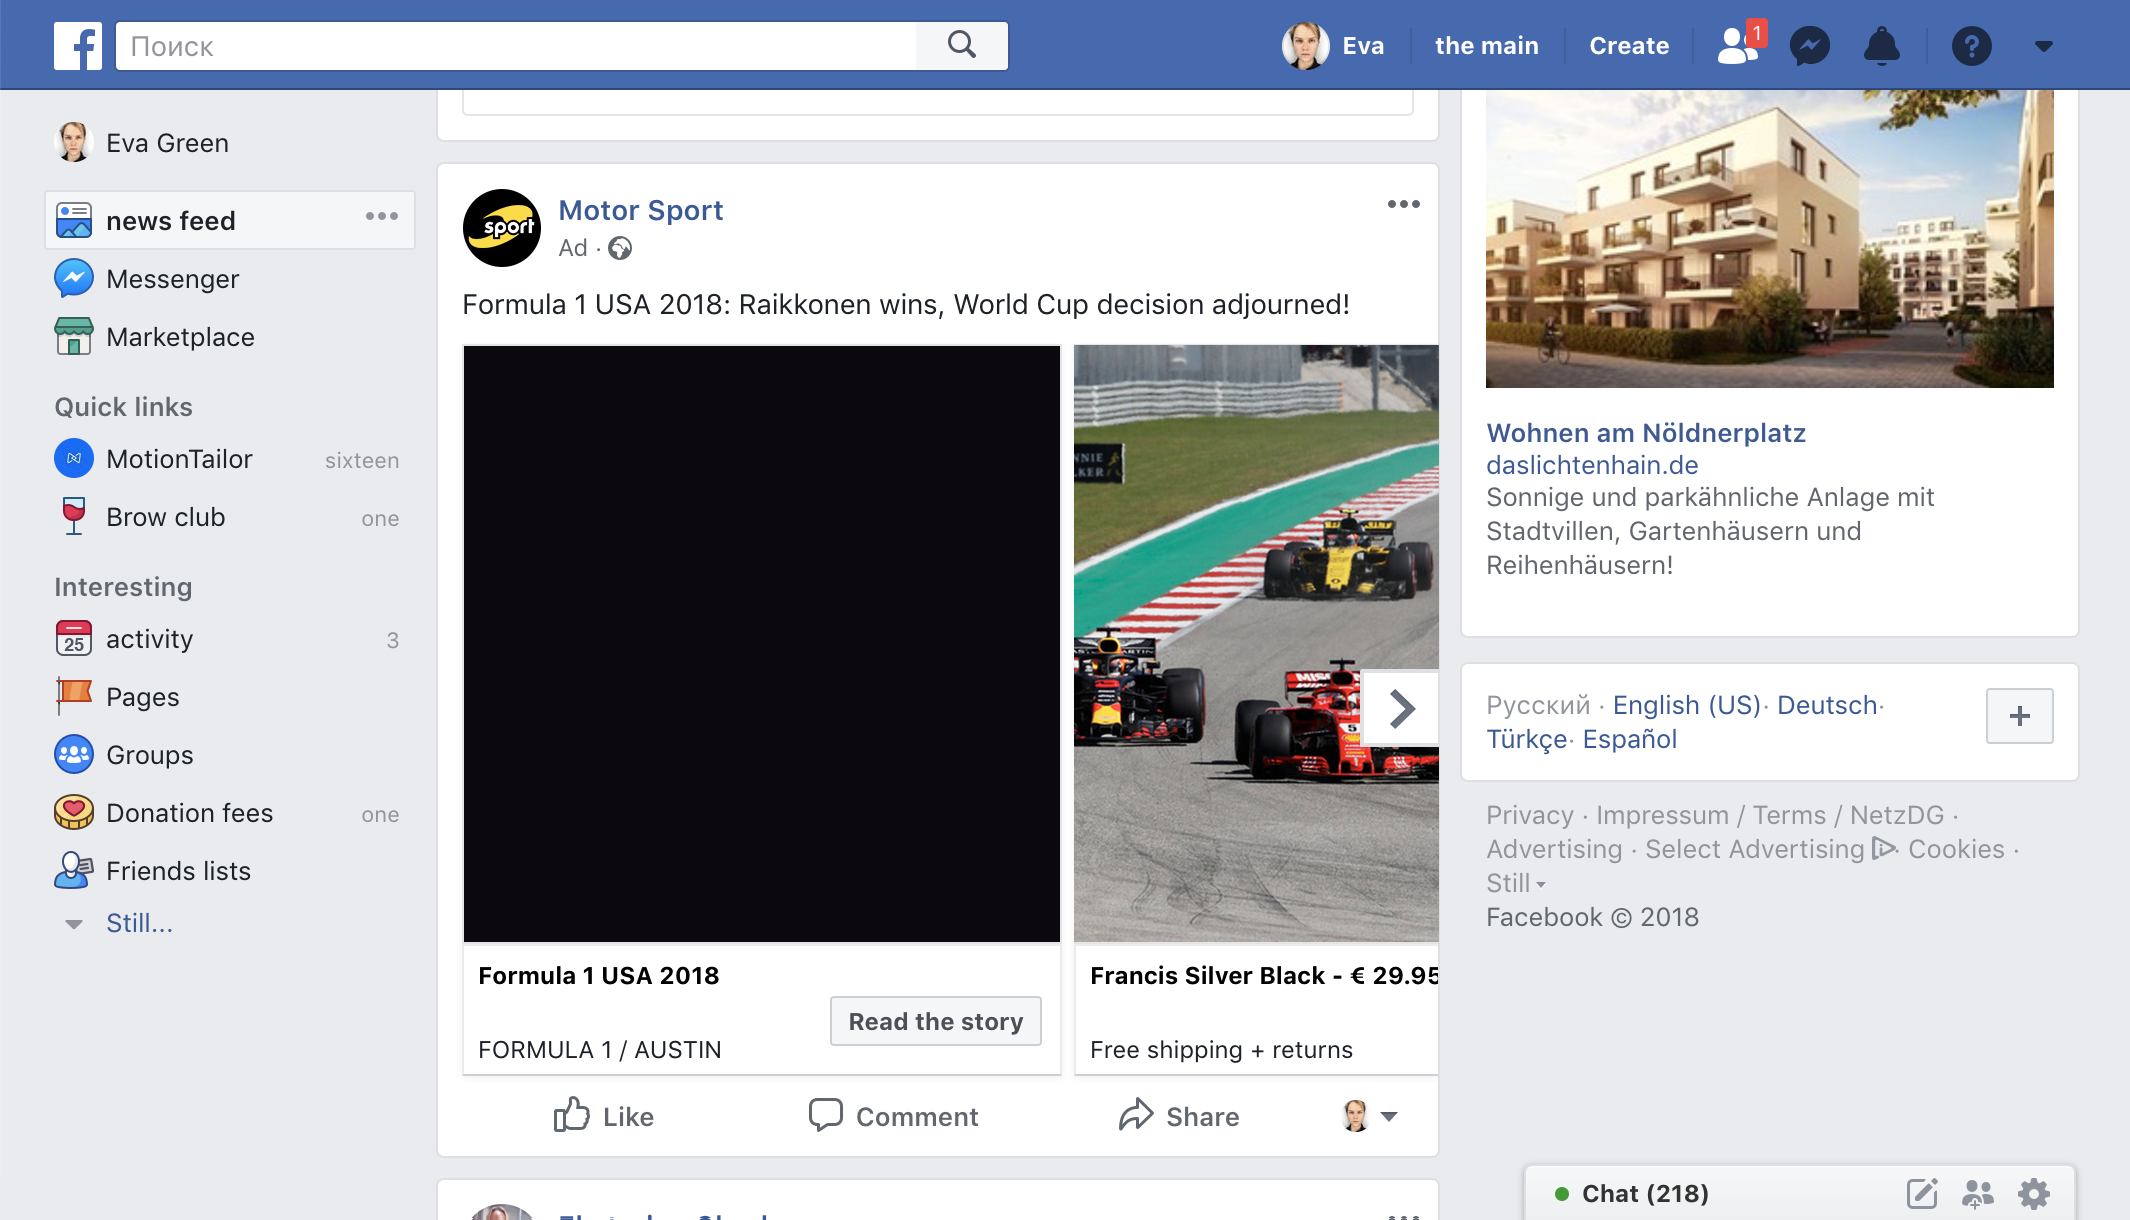The width and height of the screenshot is (2130, 1220).
Task: Click the search magnifier button
Action: point(962,45)
